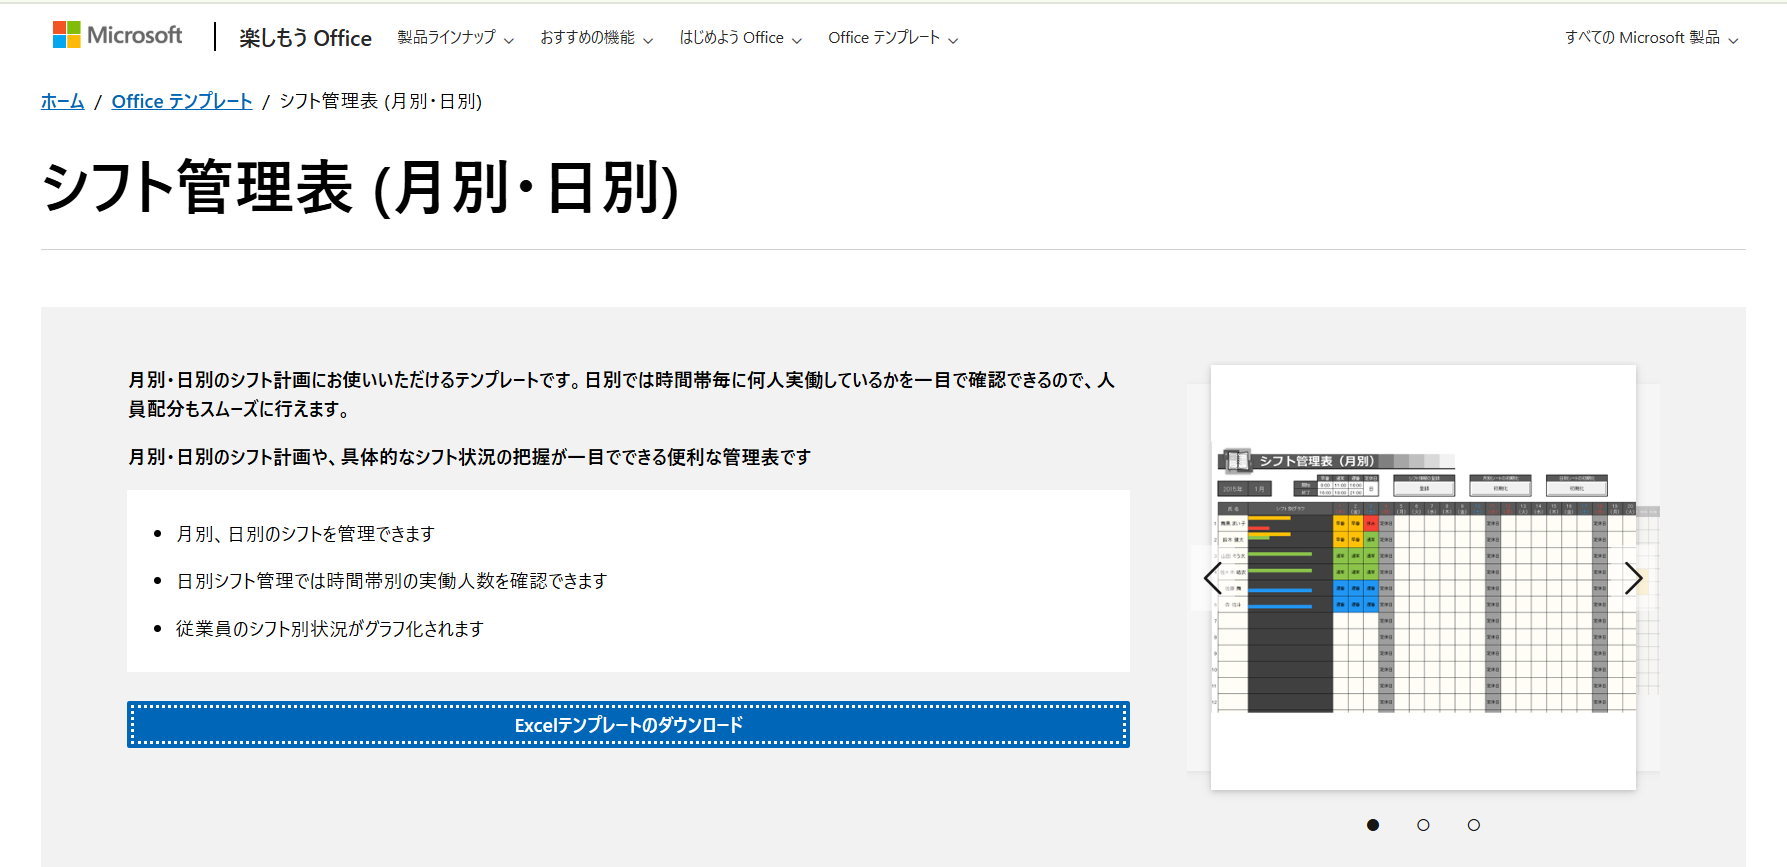The image size is (1787, 867).
Task: Click the intro paragraph starting 月別・日別のシフト計画にお使い
Action: point(621,394)
